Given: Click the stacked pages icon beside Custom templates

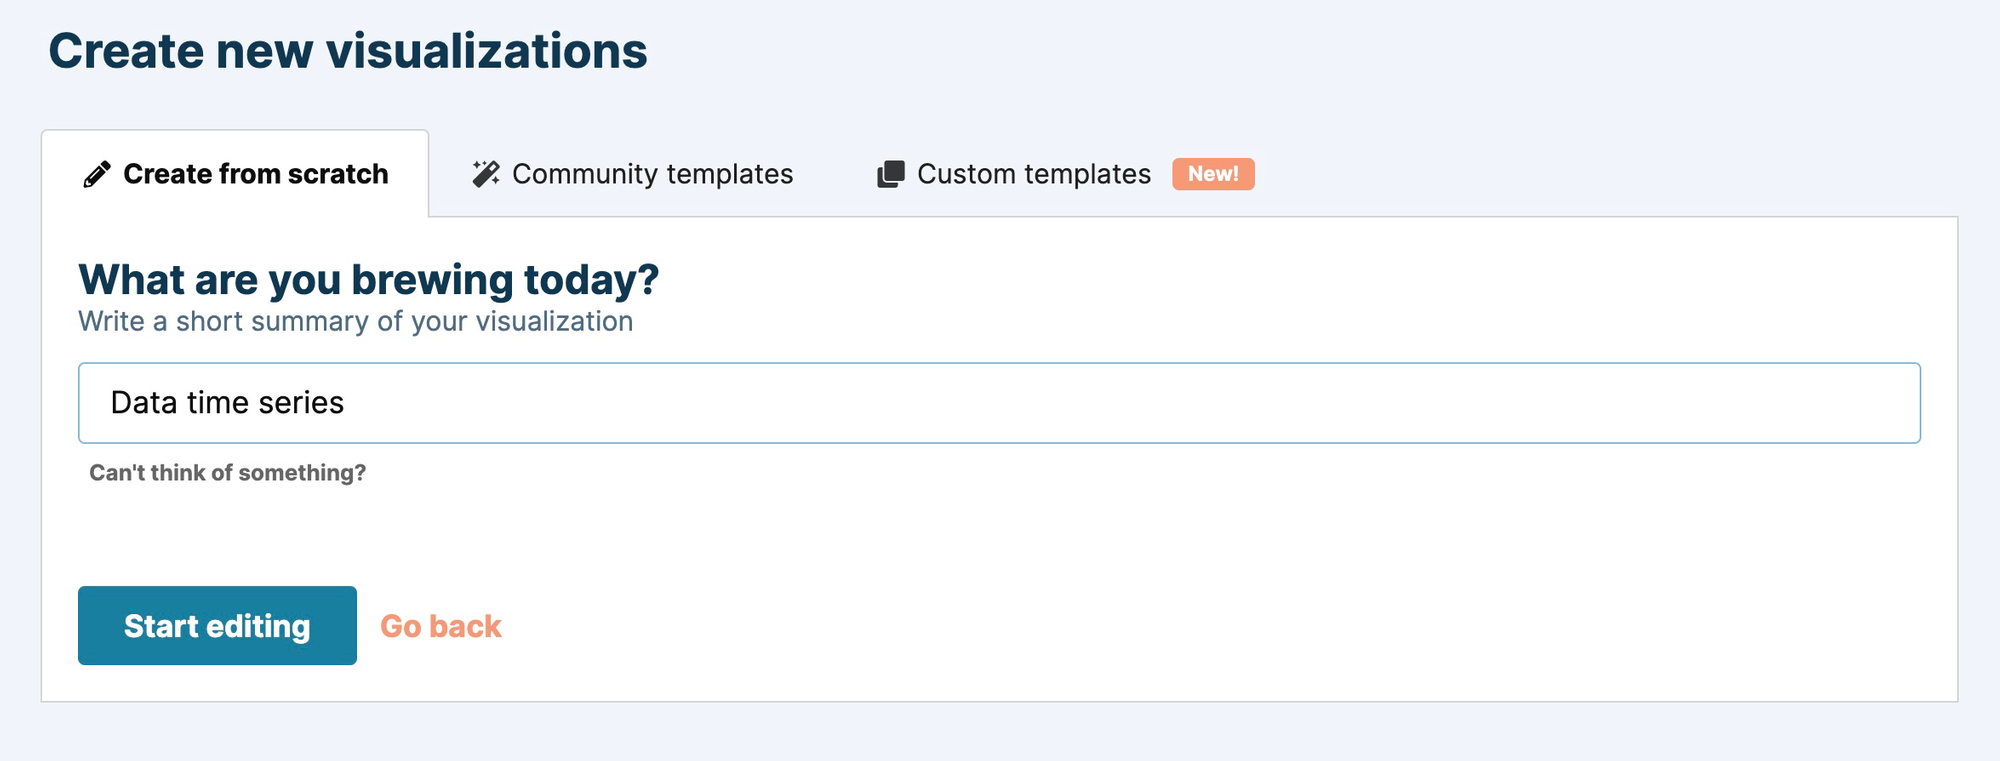Looking at the screenshot, I should (890, 174).
